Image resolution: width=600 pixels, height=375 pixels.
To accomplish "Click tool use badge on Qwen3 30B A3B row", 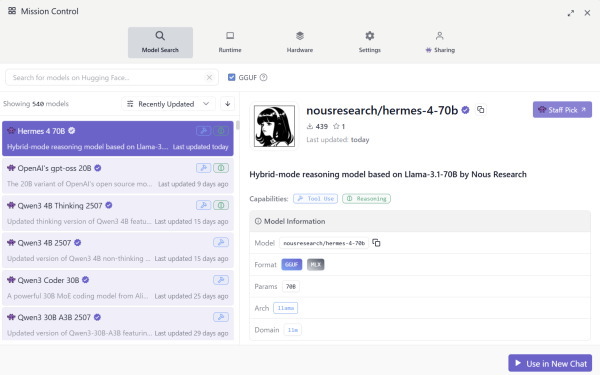I will click(x=221, y=317).
